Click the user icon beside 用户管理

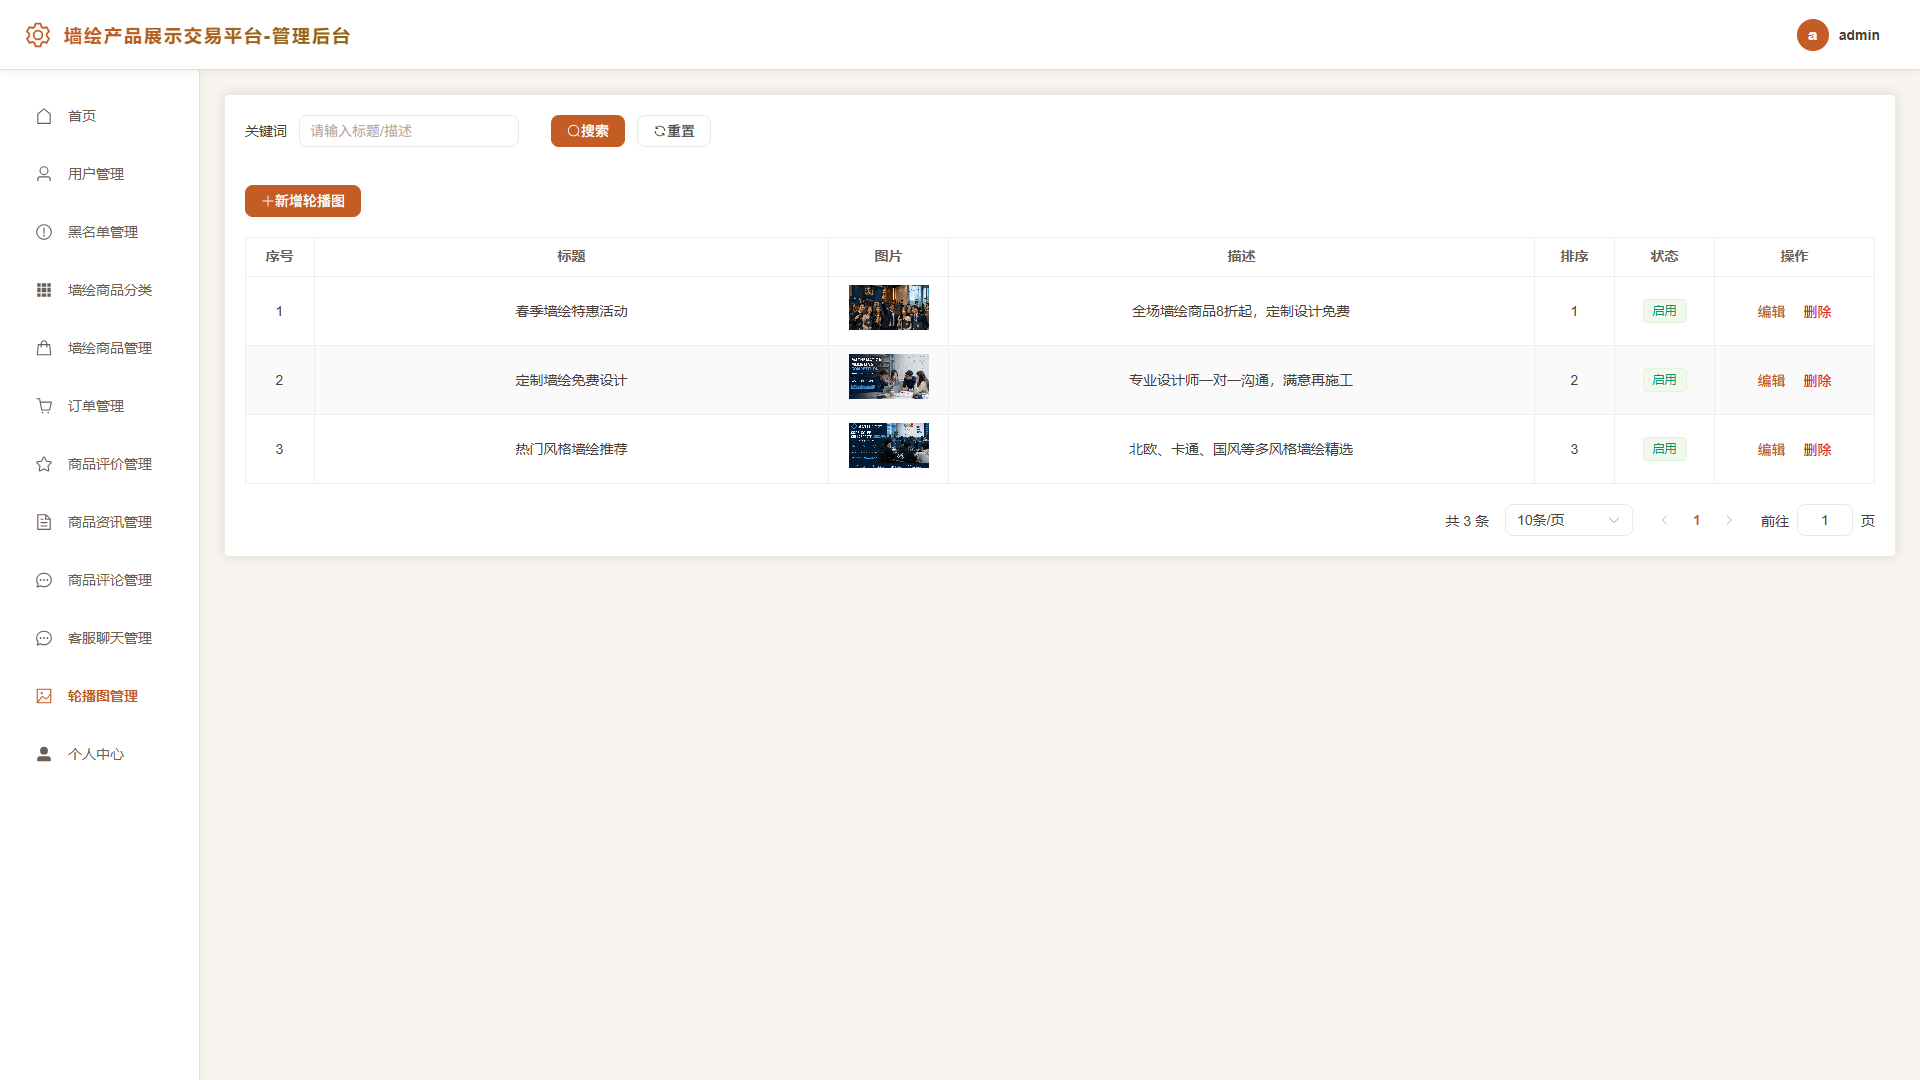point(44,174)
